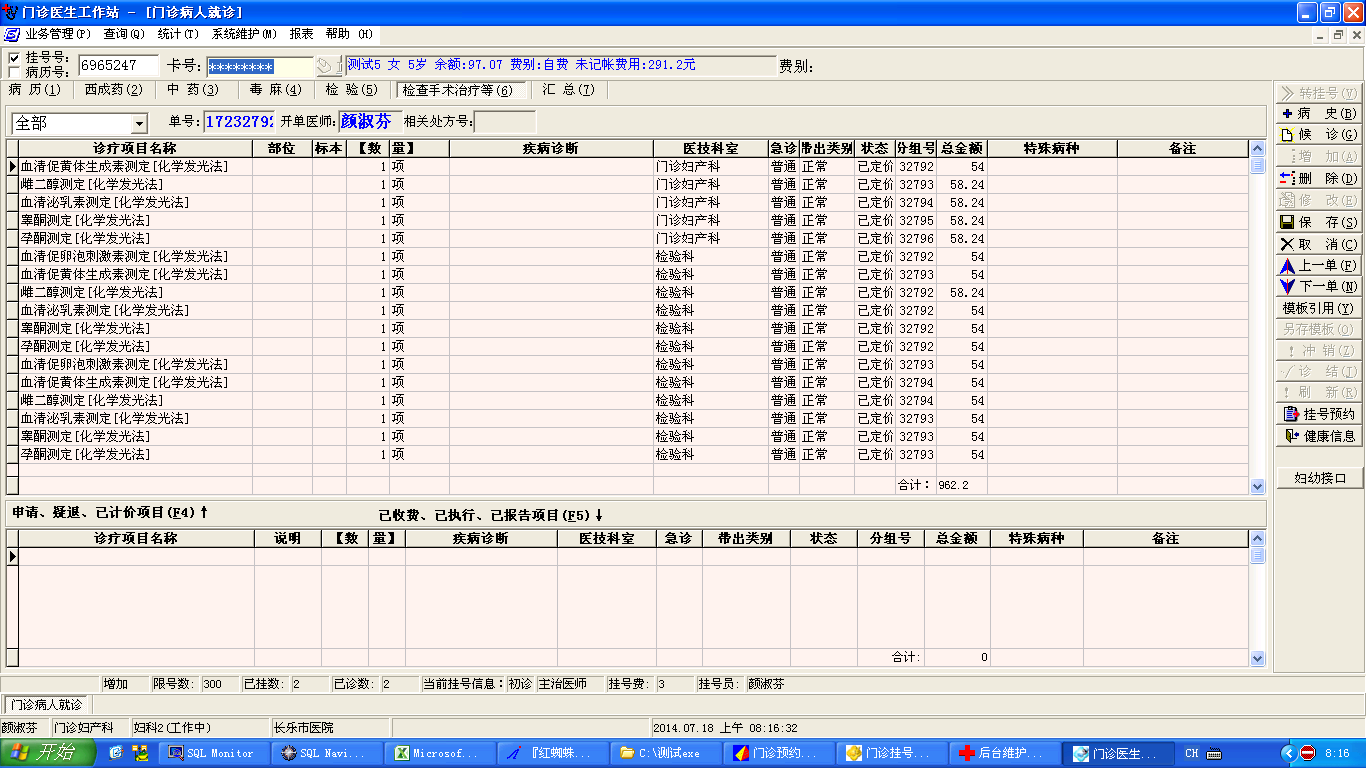
Task: Click the 医技科室 column header in upper table
Action: [x=711, y=148]
